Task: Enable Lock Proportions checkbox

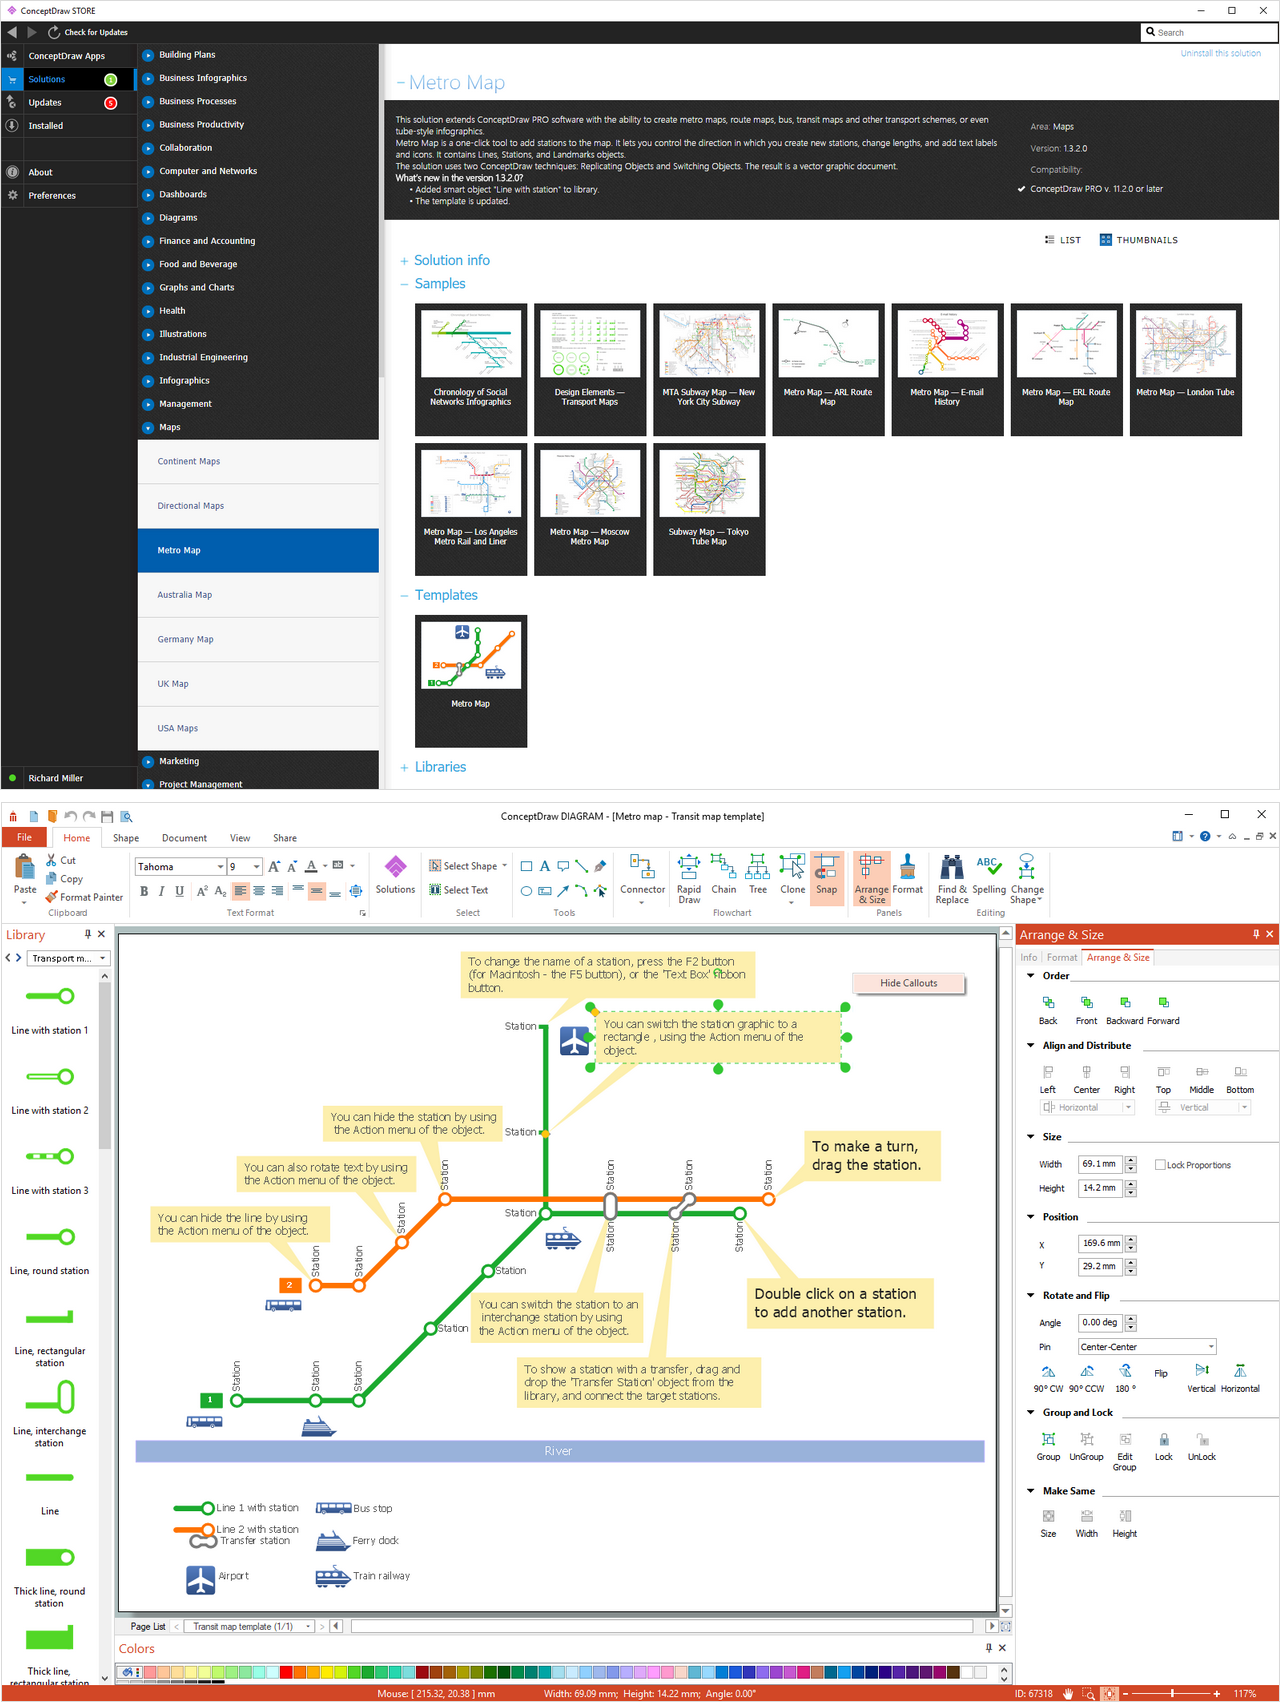Action: pos(1160,1165)
